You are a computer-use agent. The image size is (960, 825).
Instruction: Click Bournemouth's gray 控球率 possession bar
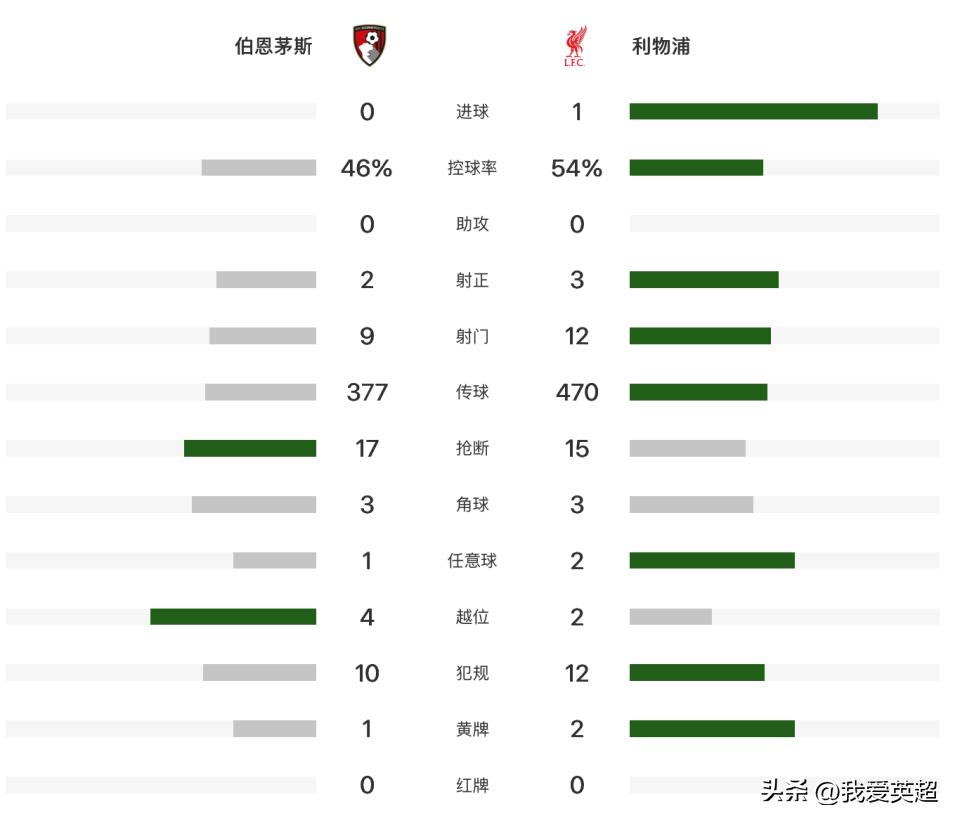259,168
